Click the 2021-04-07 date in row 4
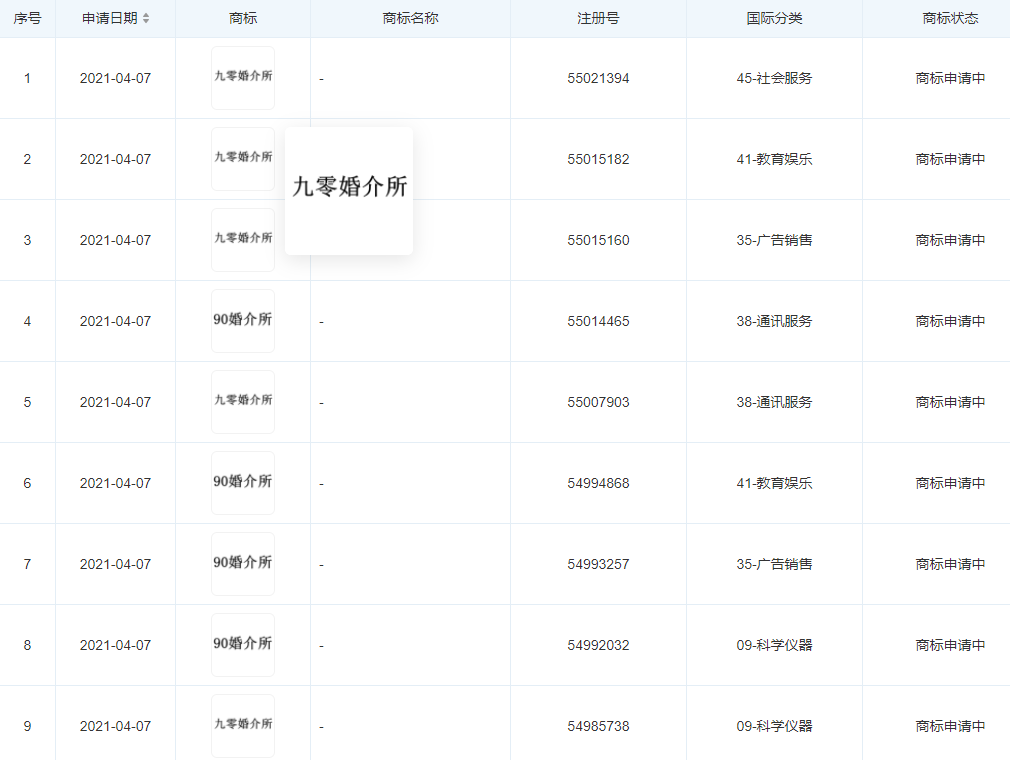 pos(115,321)
